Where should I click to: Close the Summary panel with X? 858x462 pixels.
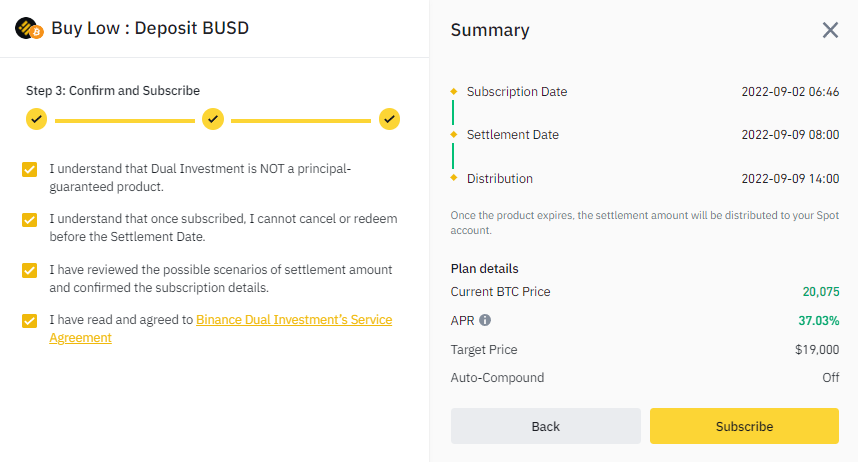point(830,30)
